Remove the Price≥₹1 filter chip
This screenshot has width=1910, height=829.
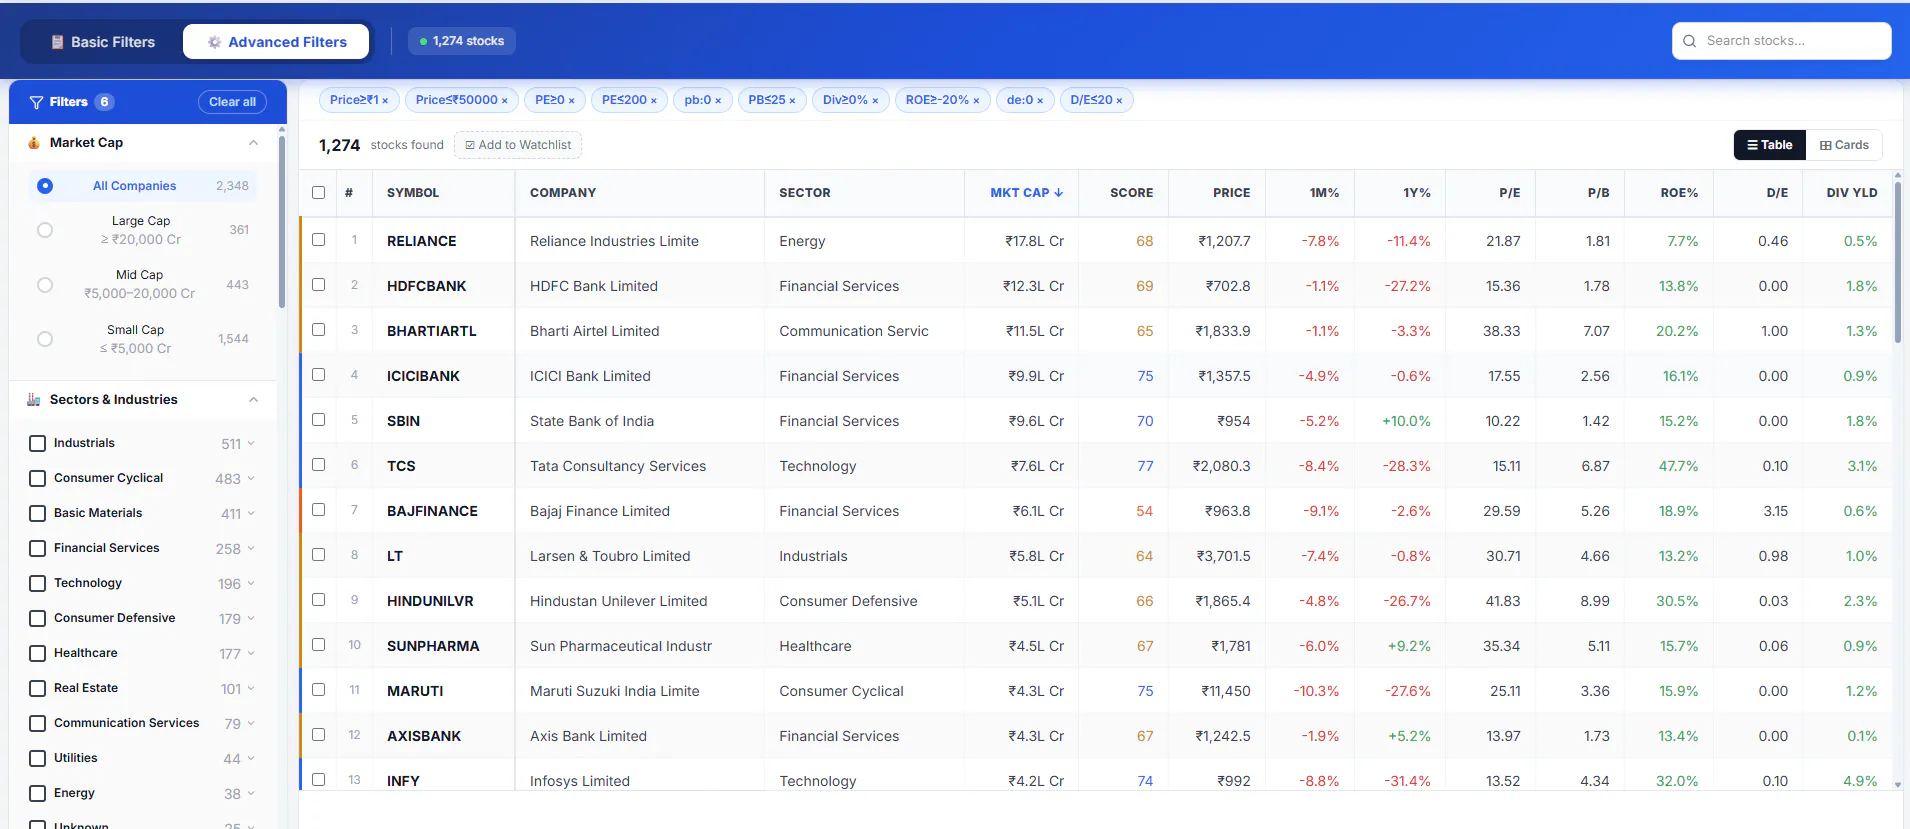click(385, 101)
